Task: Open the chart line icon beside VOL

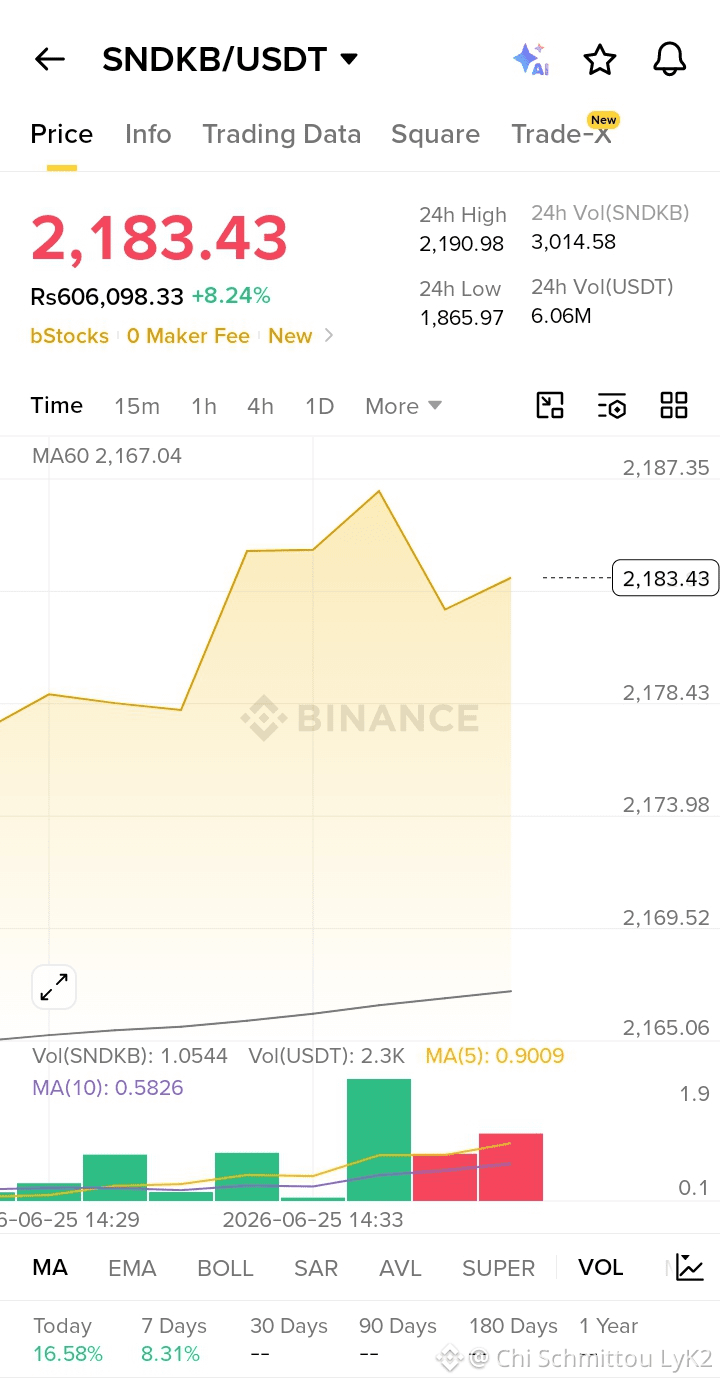Action: tap(690, 1267)
